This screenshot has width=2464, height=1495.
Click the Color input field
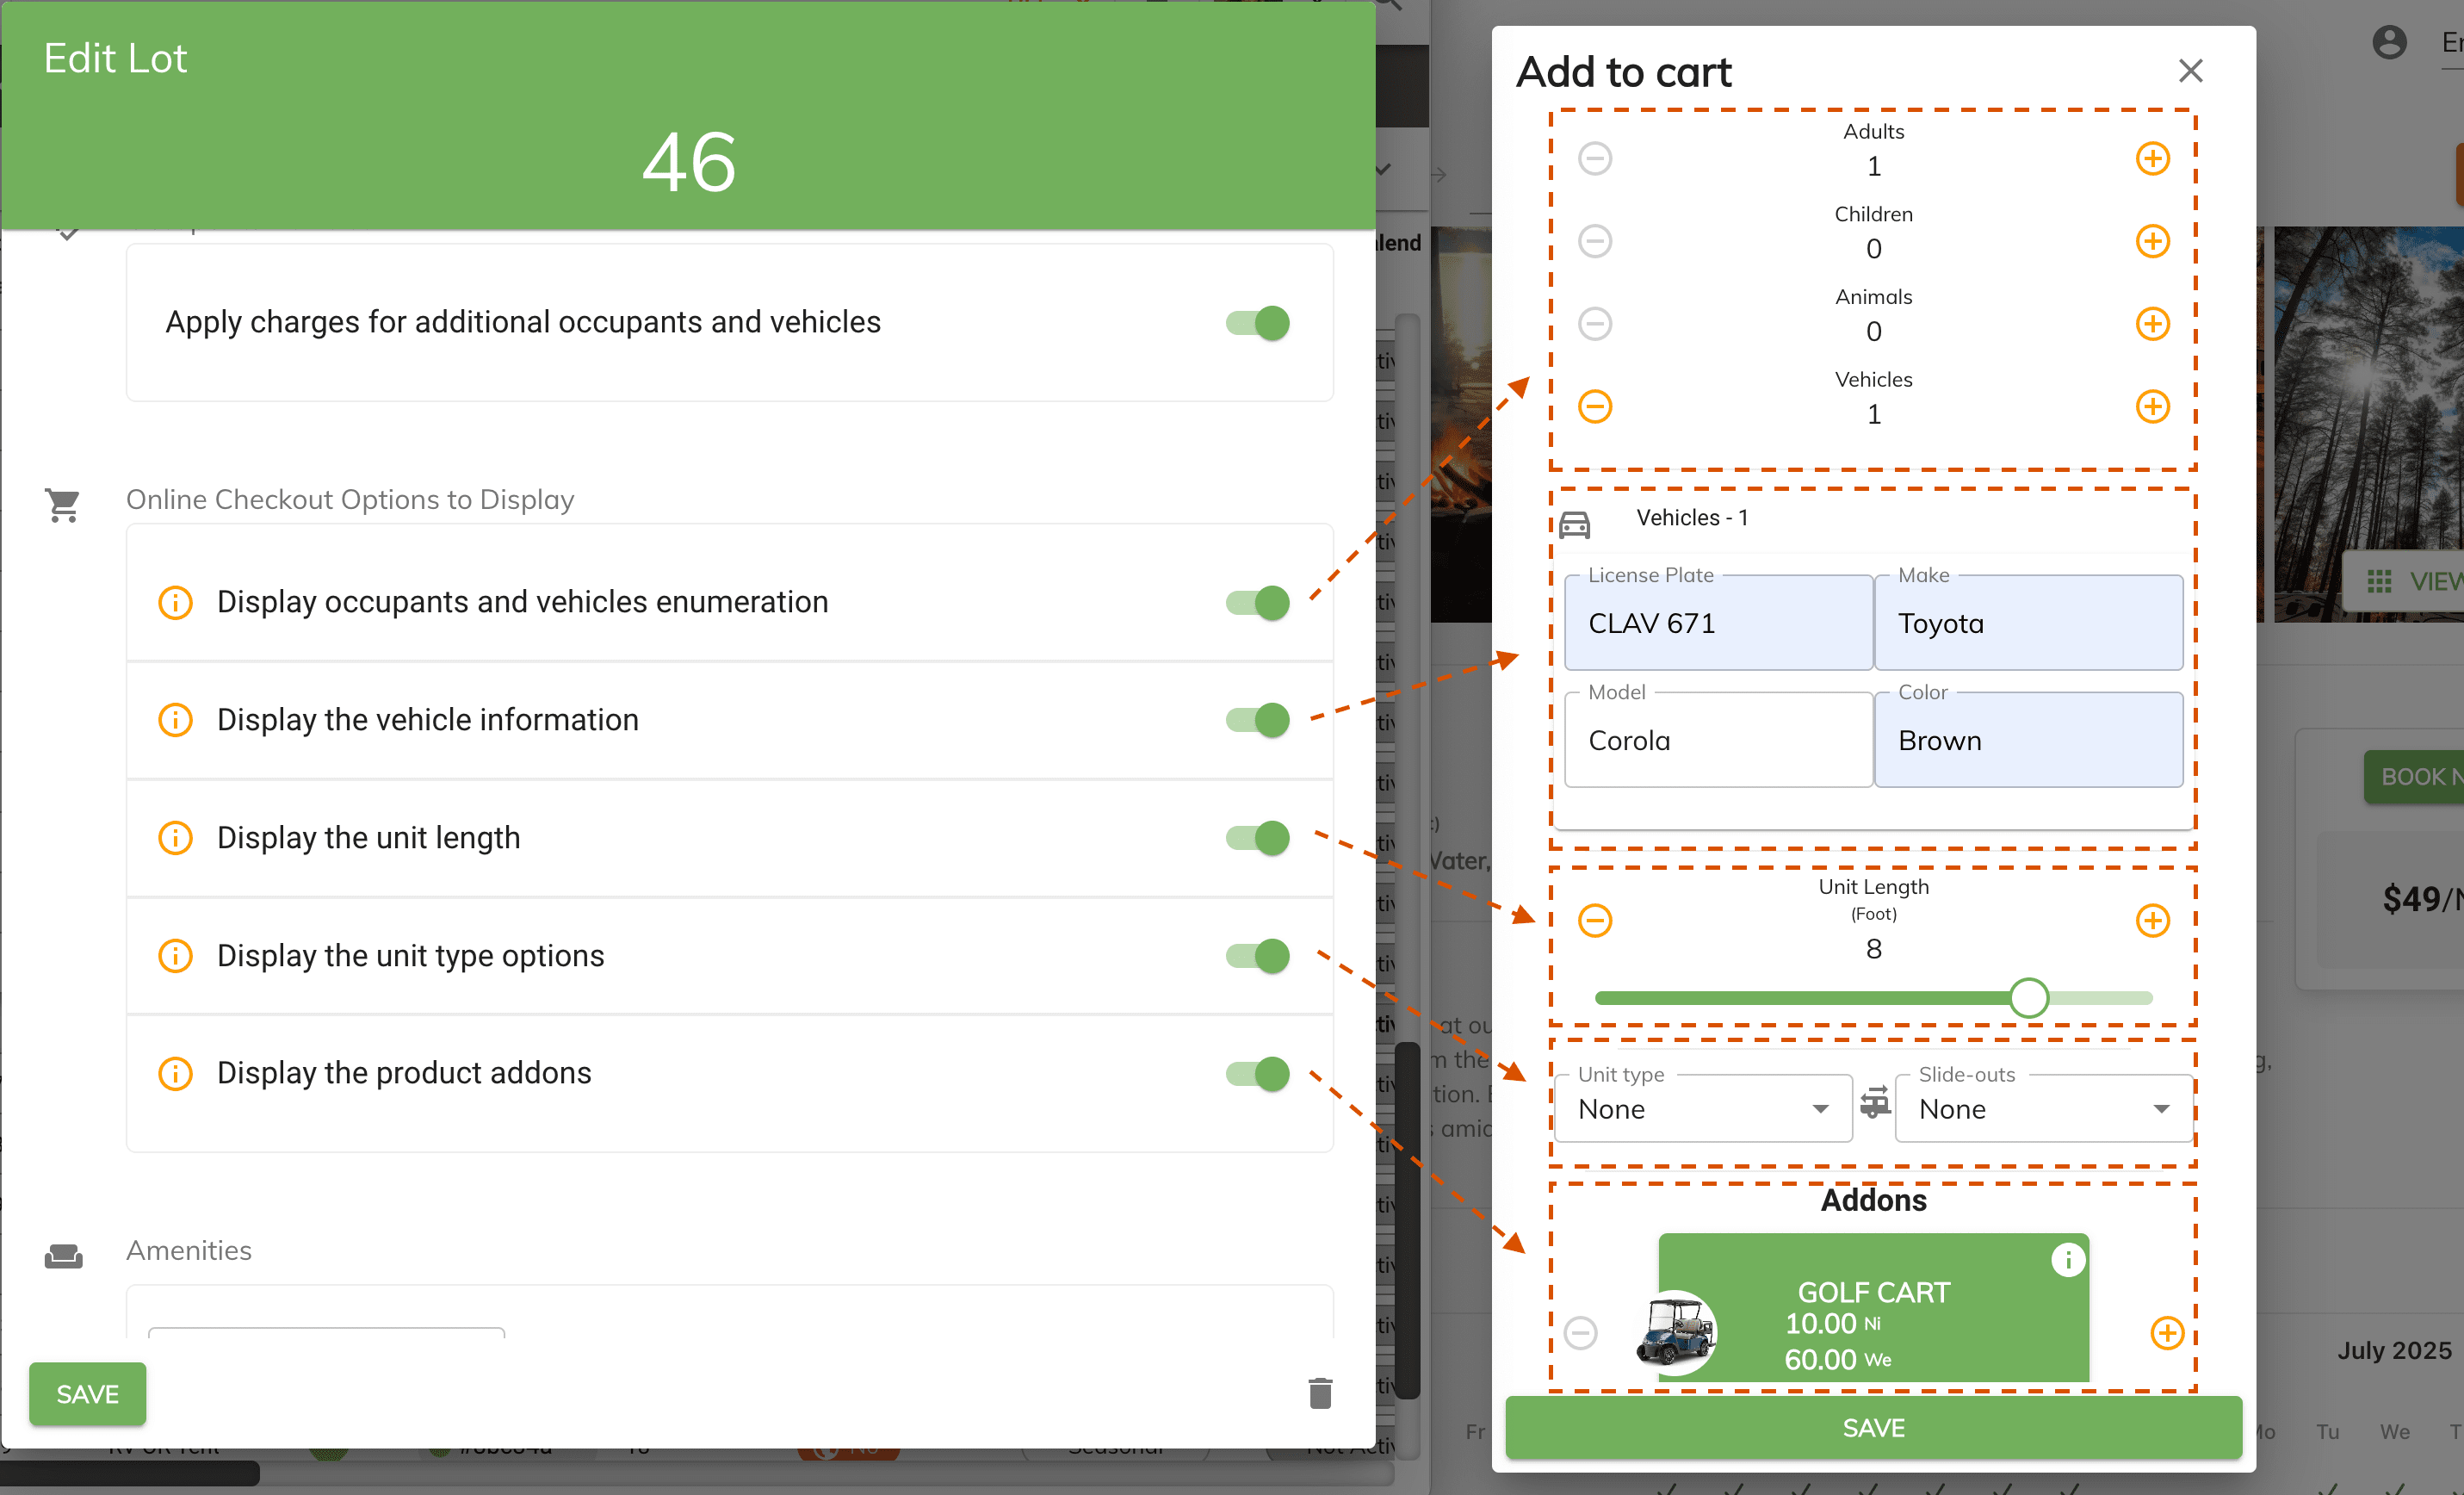pyautogui.click(x=2028, y=740)
